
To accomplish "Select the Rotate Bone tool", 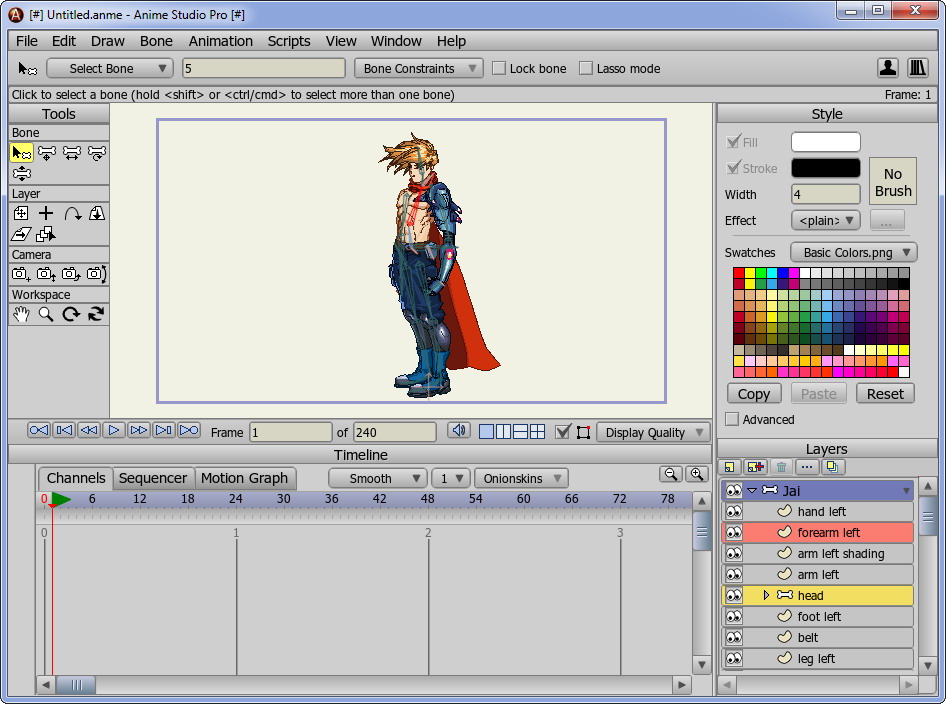I will tap(97, 153).
